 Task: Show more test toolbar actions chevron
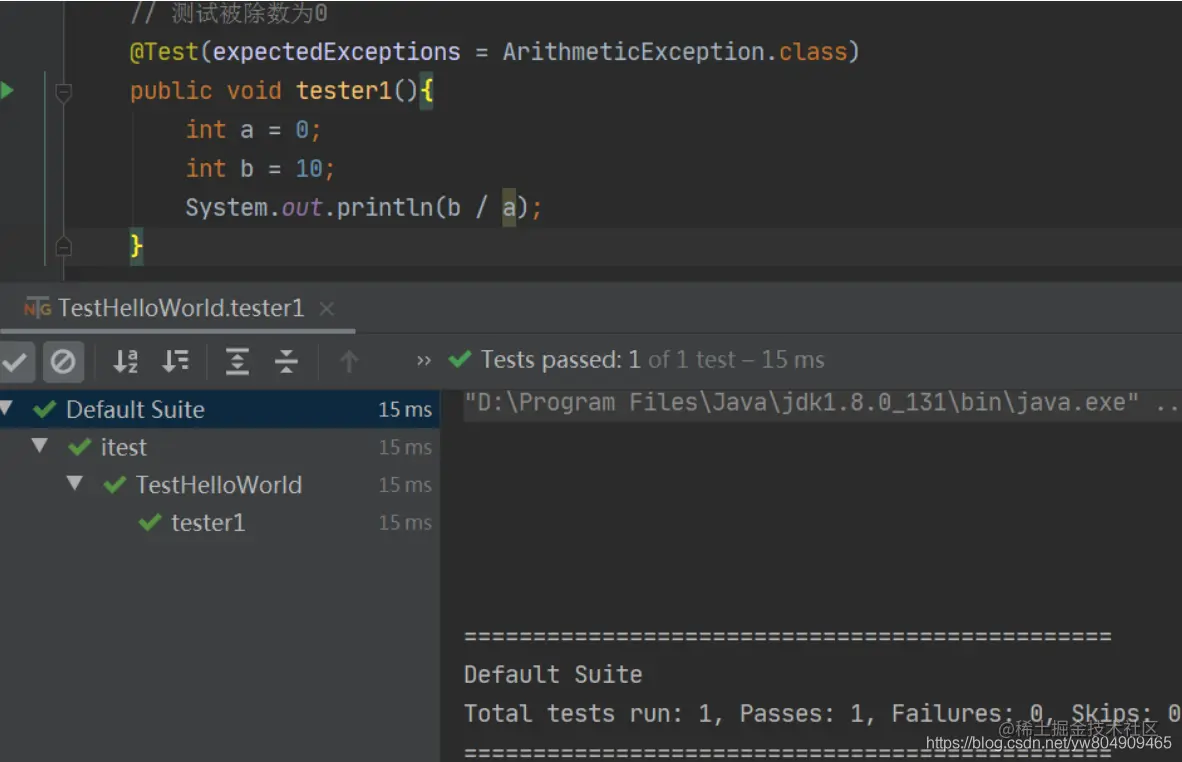coord(424,360)
